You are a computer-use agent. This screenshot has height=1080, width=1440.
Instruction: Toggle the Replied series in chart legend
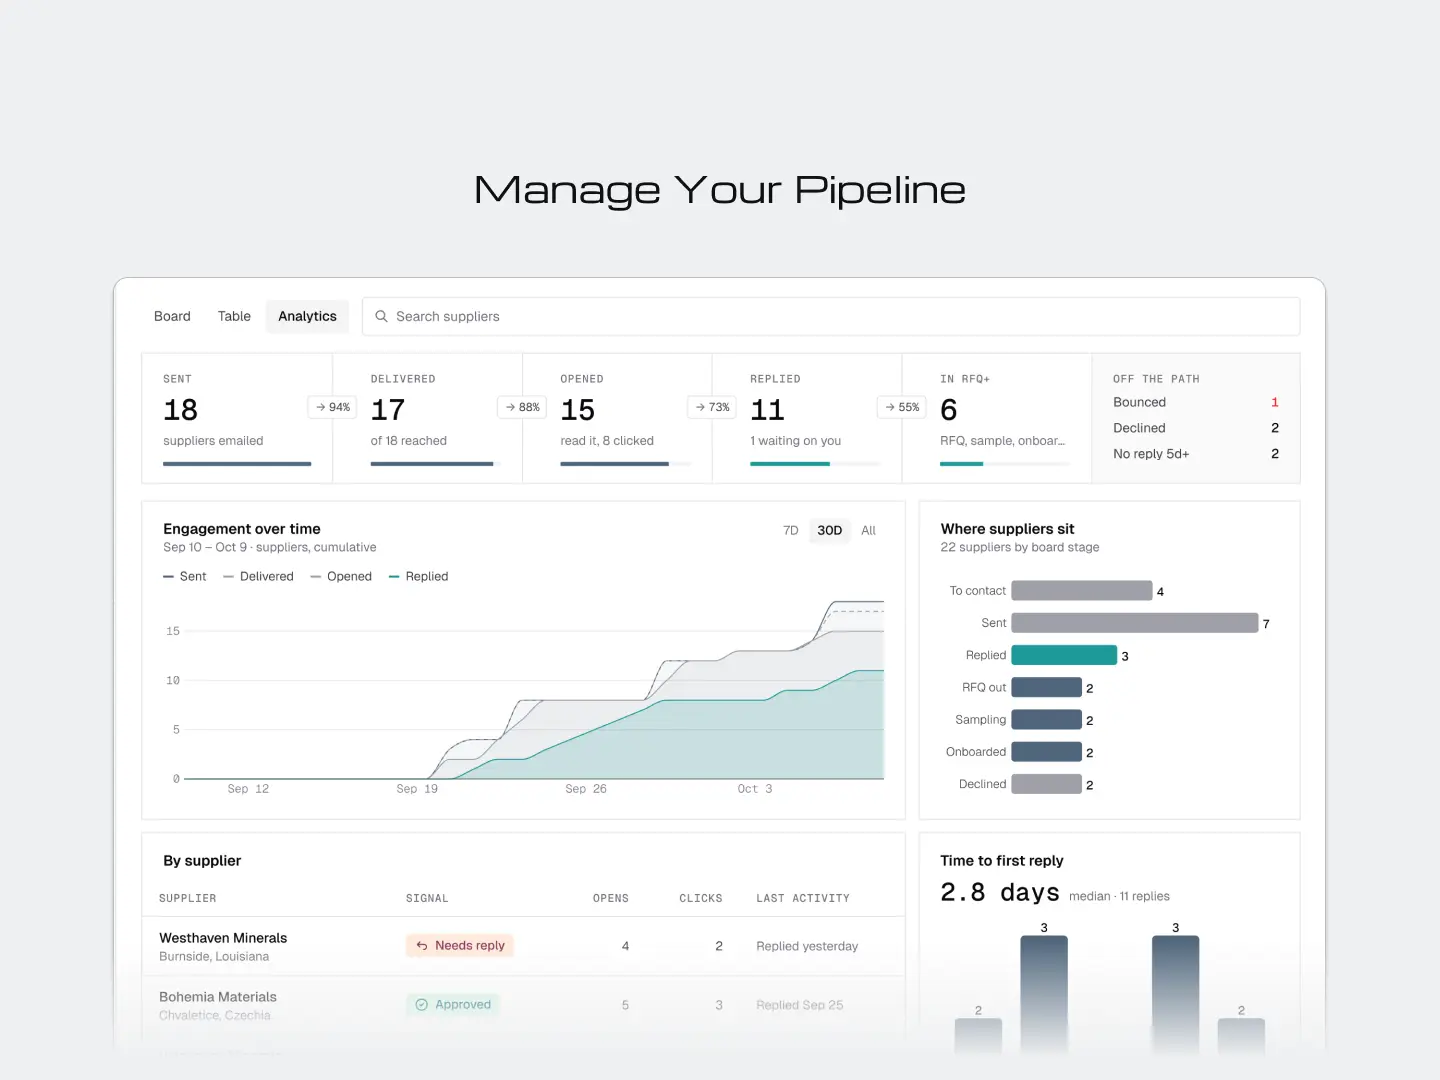click(x=419, y=577)
